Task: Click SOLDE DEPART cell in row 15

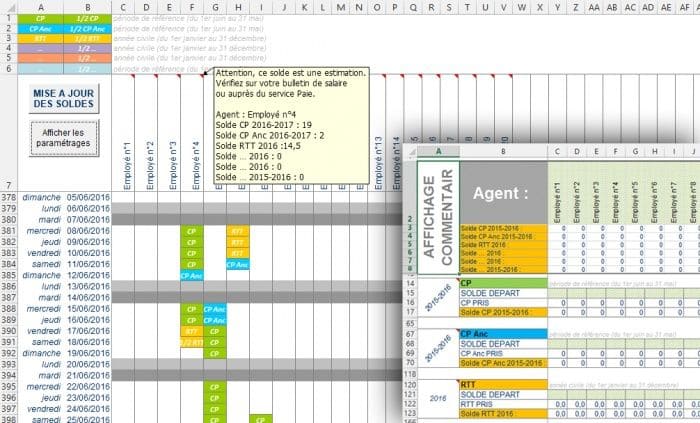Action: [504, 293]
